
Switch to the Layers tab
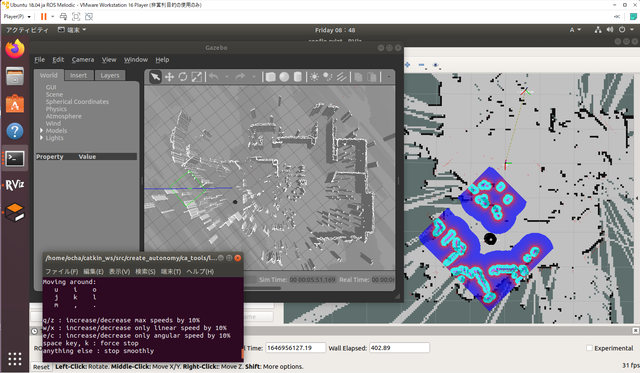[110, 75]
